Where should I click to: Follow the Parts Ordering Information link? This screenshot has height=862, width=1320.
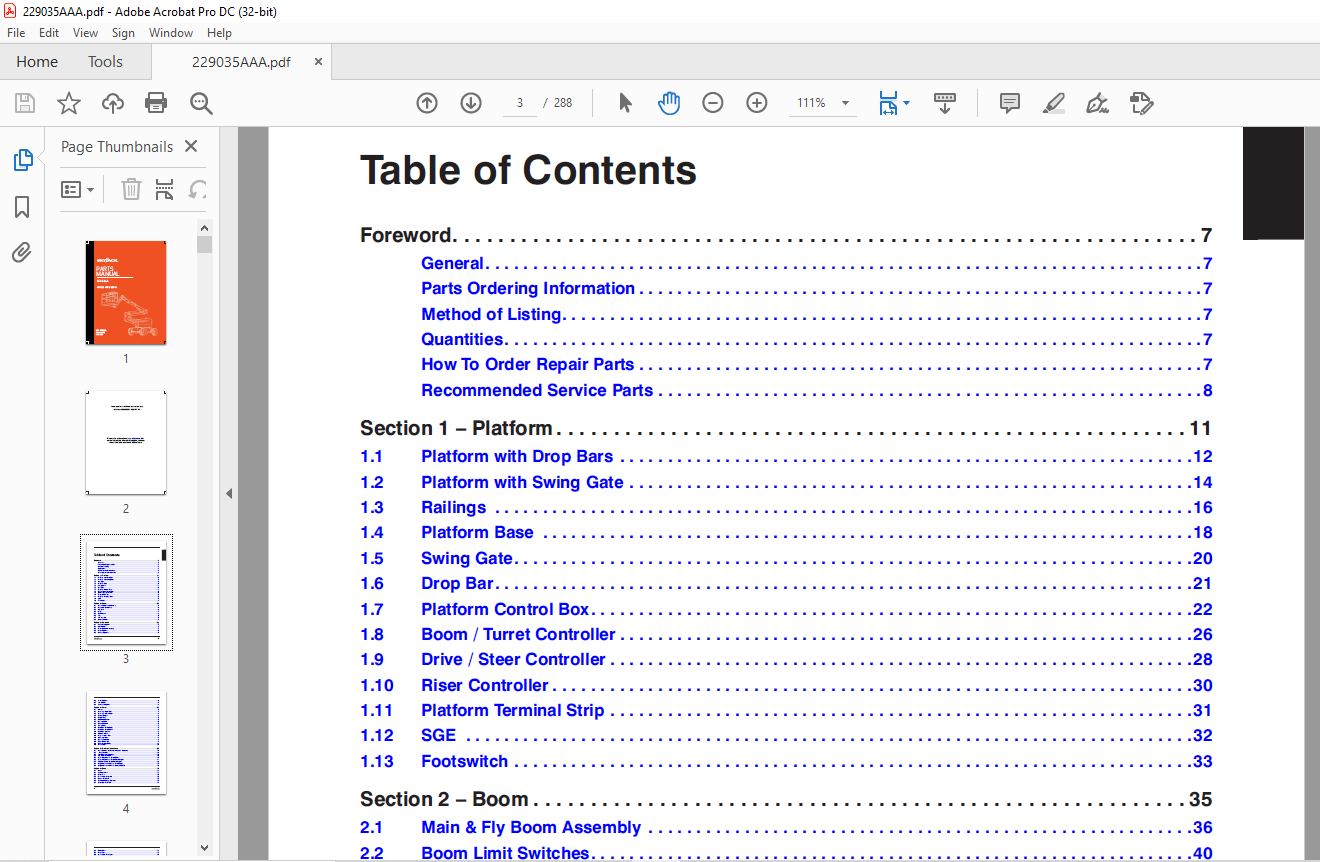528,289
